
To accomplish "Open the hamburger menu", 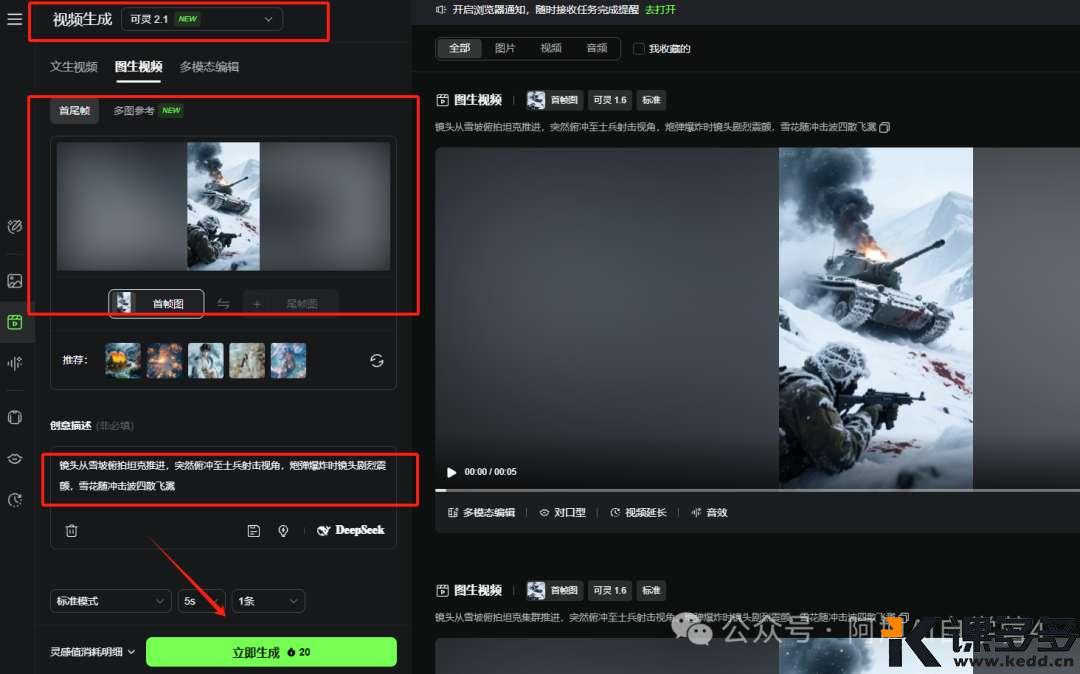I will [x=14, y=19].
